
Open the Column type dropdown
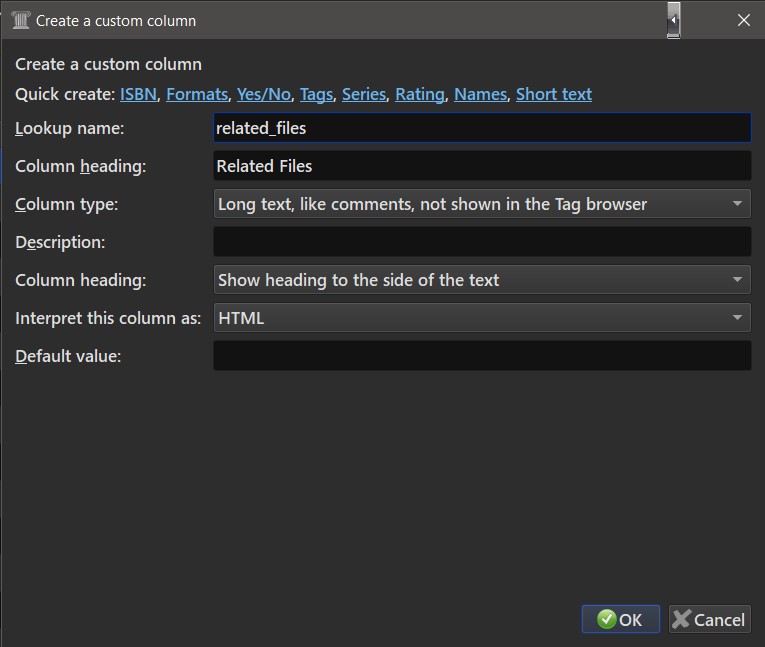pyautogui.click(x=482, y=204)
